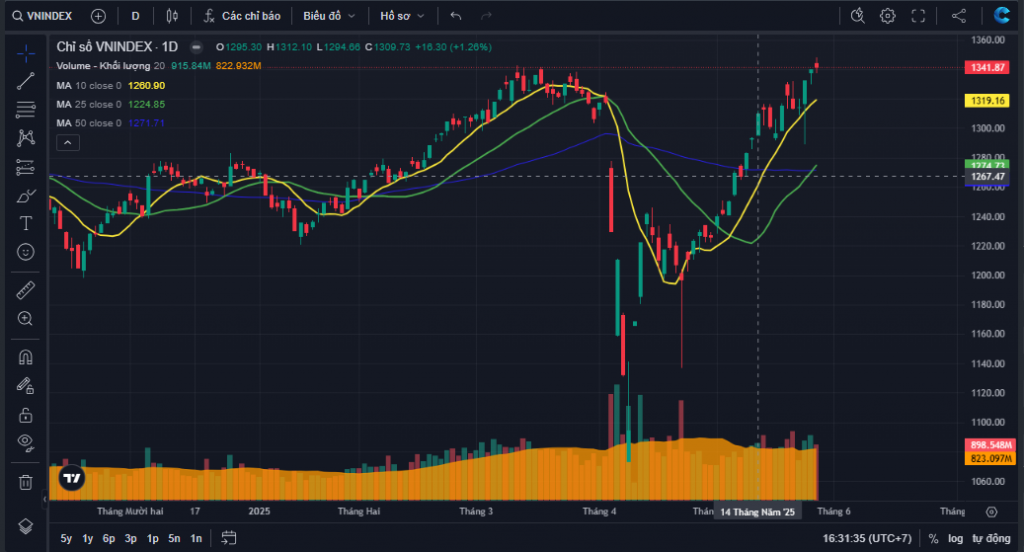Click the 1267.47 crosshair price label
The width and height of the screenshot is (1024, 552).
coord(987,177)
